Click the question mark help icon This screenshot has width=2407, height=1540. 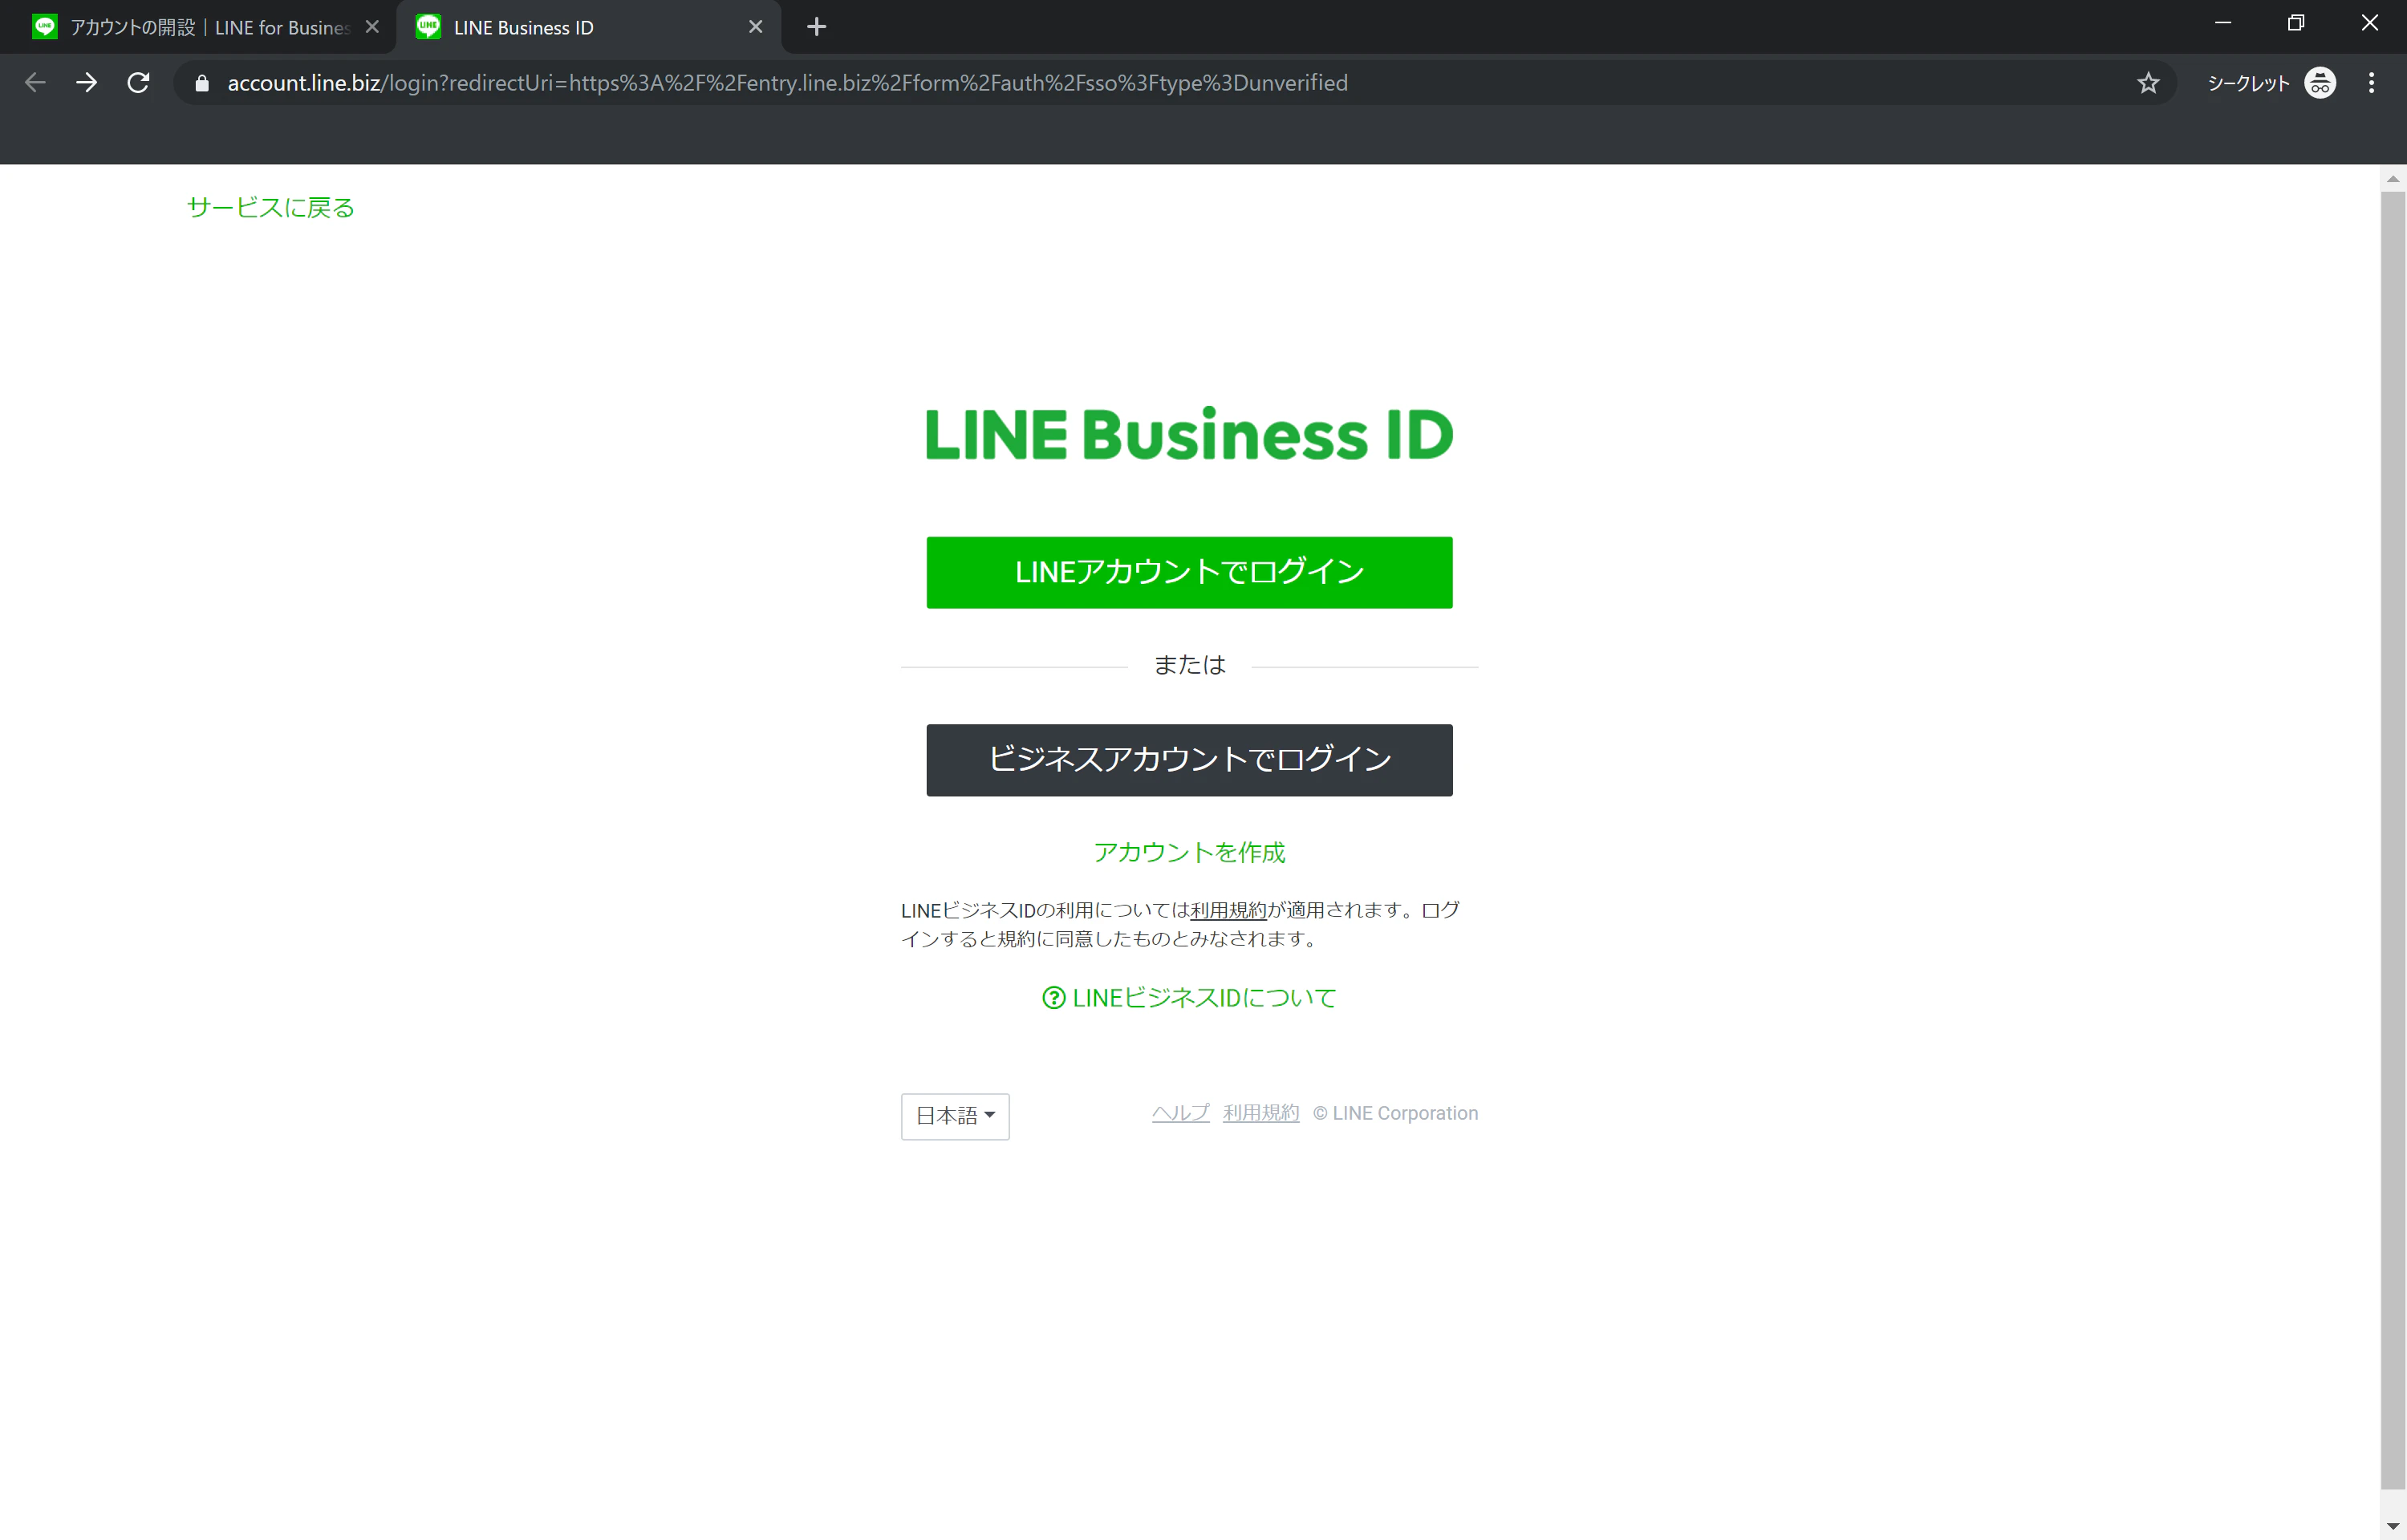click(1053, 998)
